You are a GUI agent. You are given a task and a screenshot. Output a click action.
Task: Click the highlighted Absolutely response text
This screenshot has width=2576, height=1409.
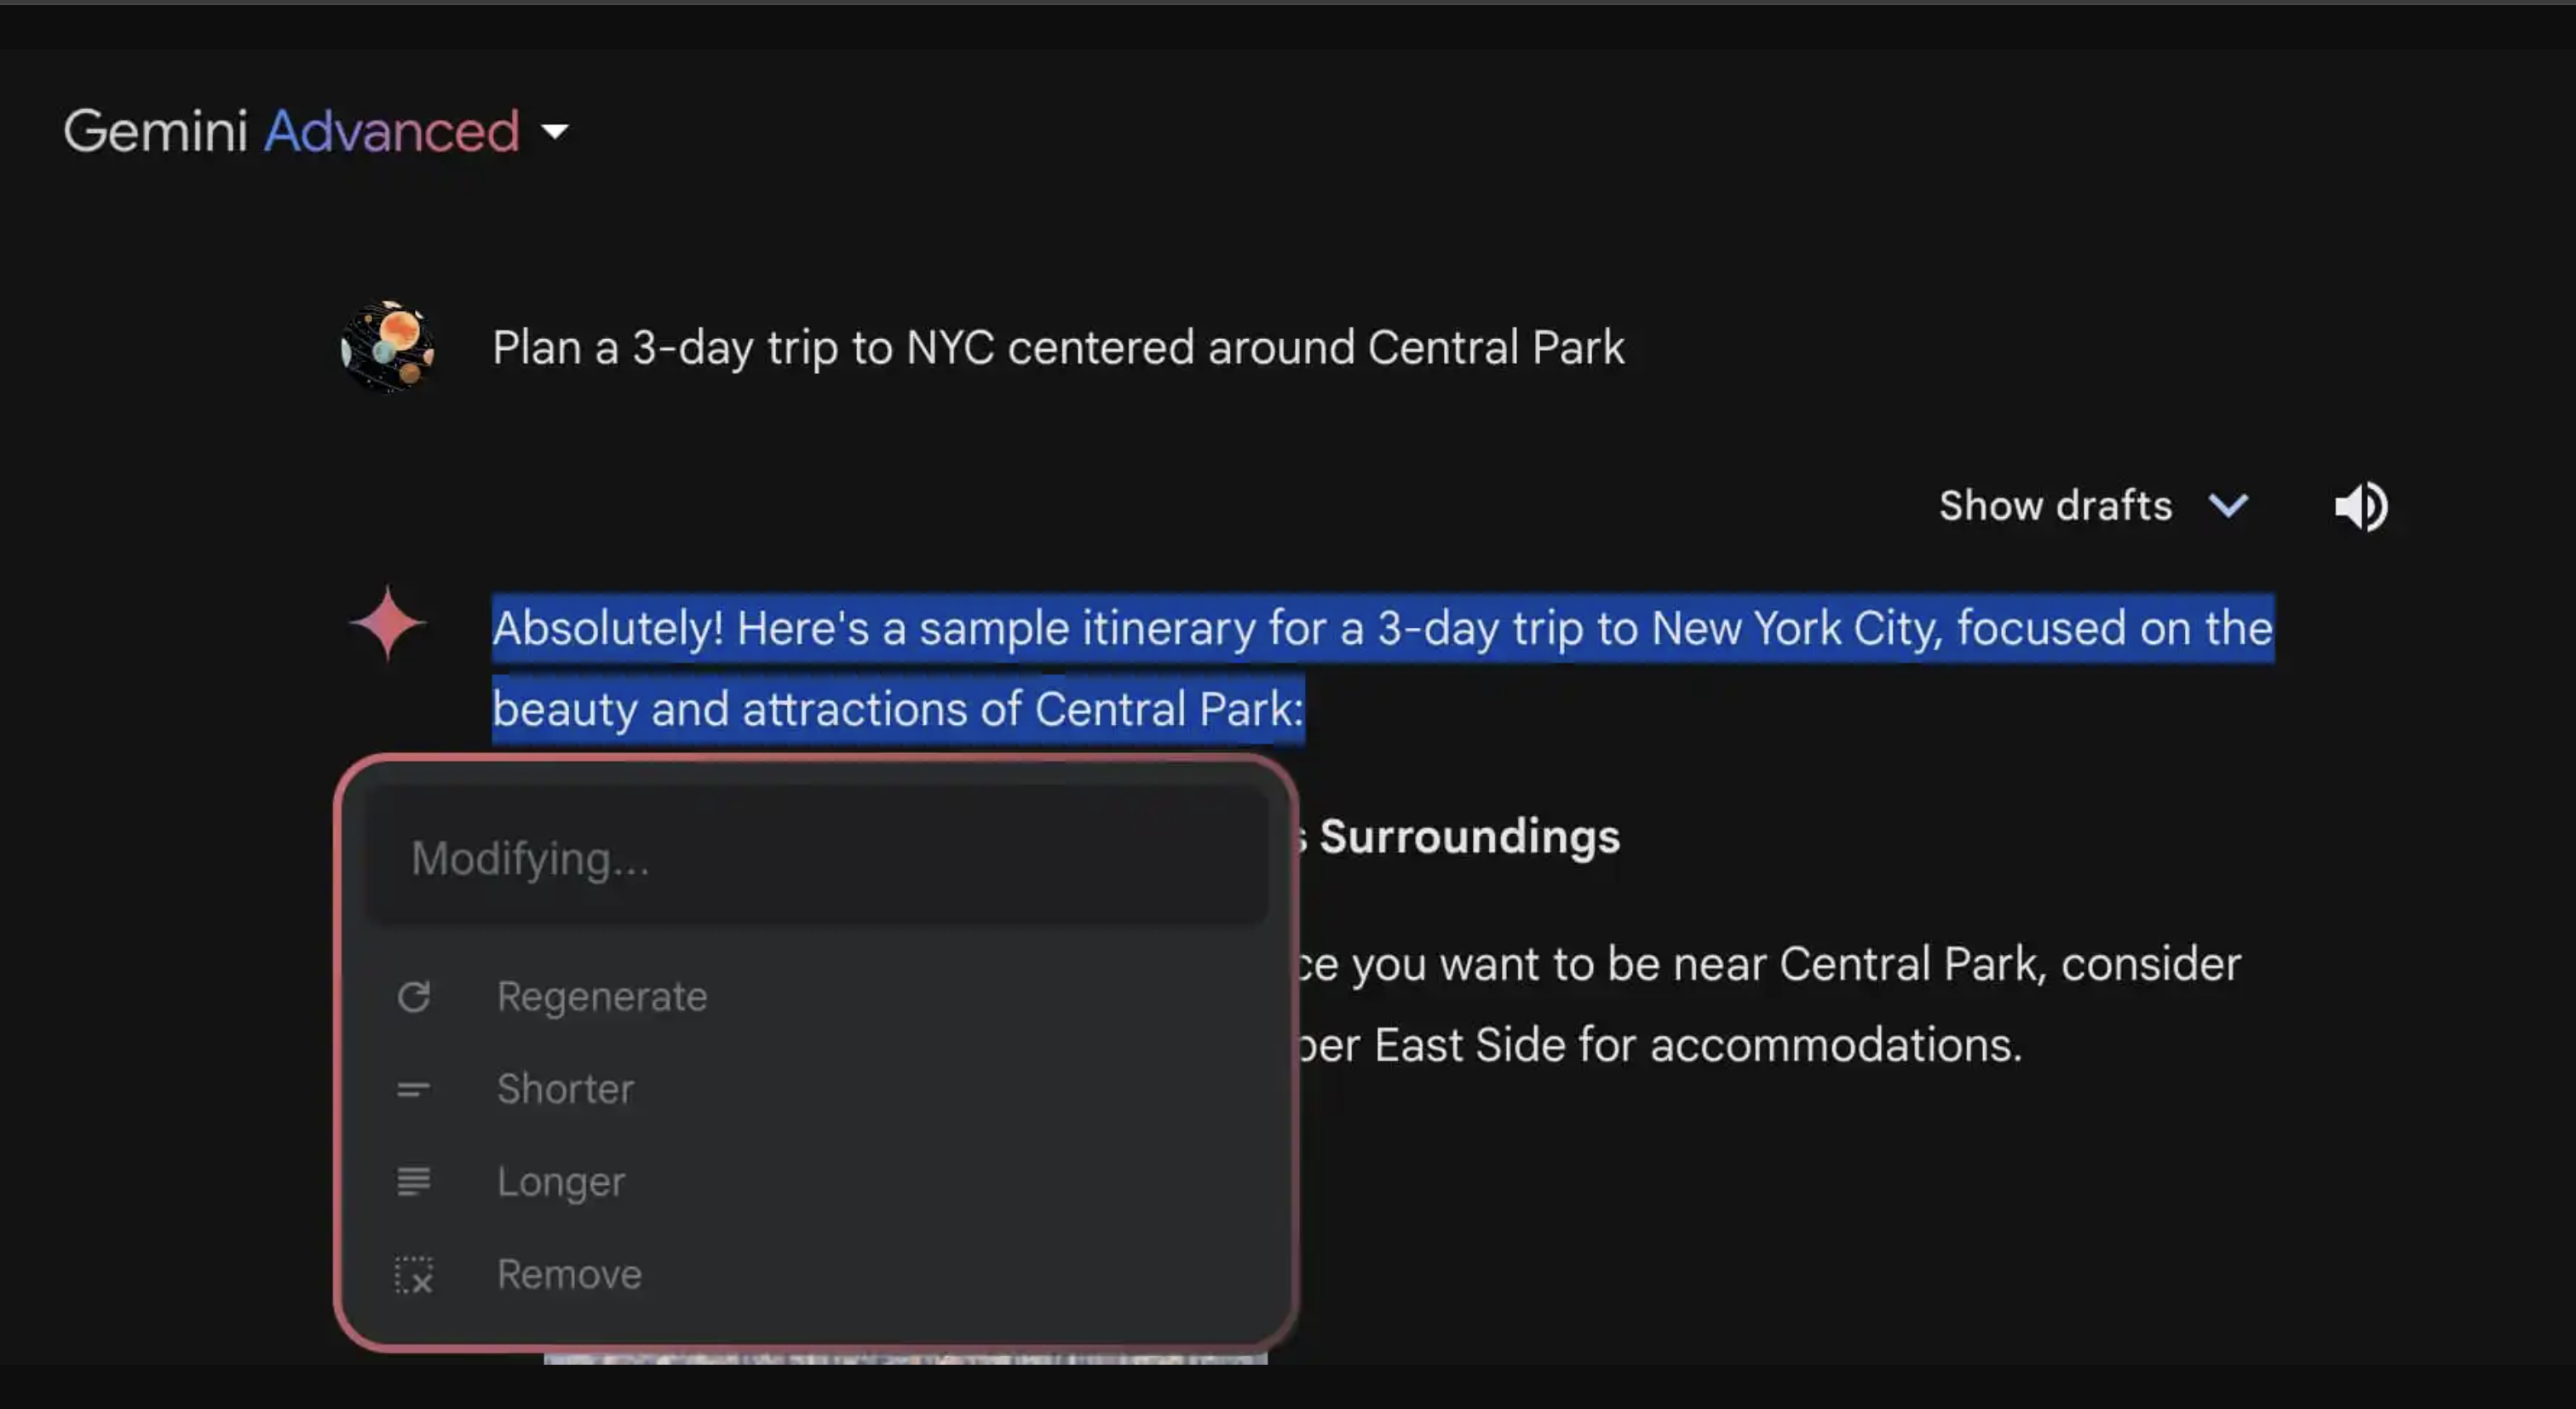1380,629
